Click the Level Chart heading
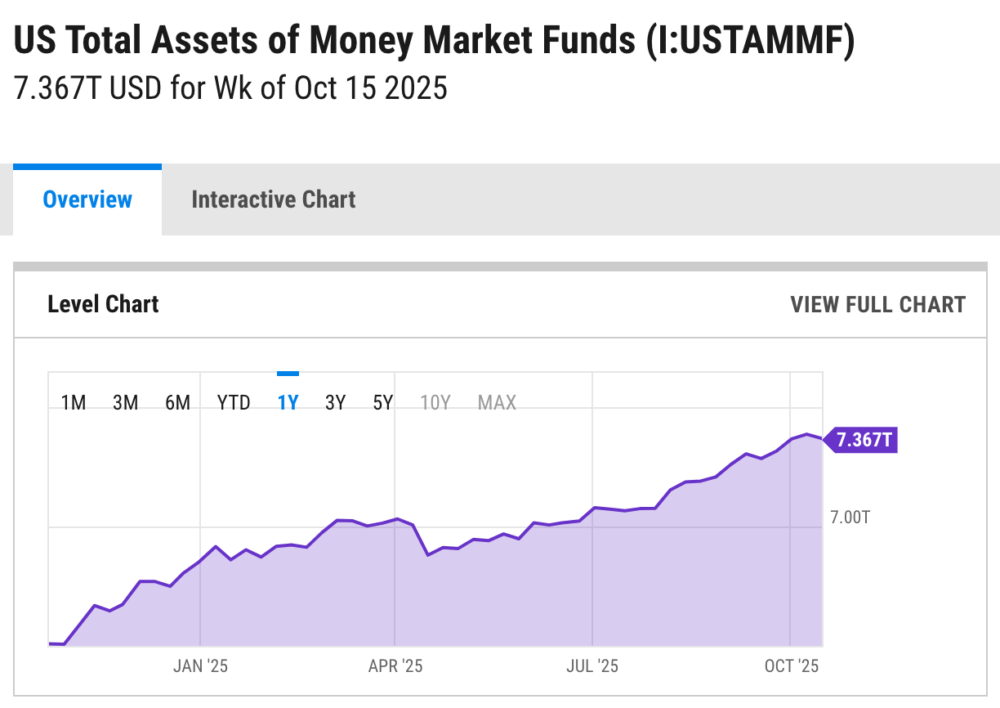The height and width of the screenshot is (708, 1000). click(x=103, y=304)
